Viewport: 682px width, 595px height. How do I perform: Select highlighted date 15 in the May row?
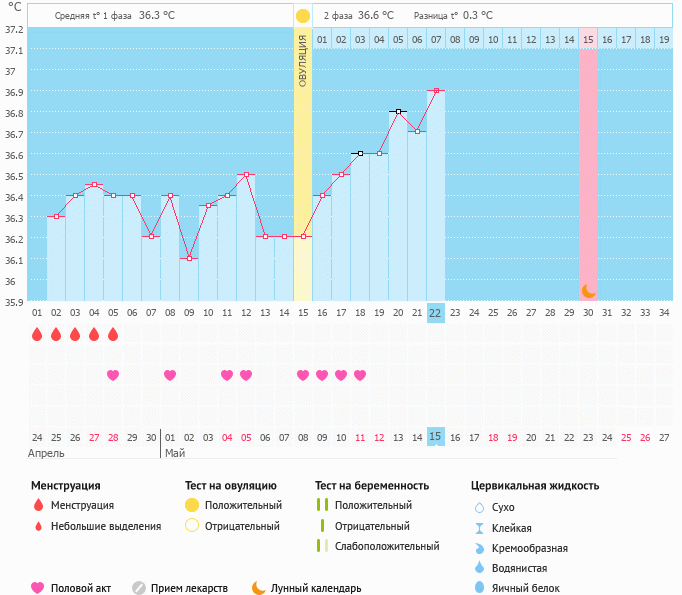click(x=435, y=437)
